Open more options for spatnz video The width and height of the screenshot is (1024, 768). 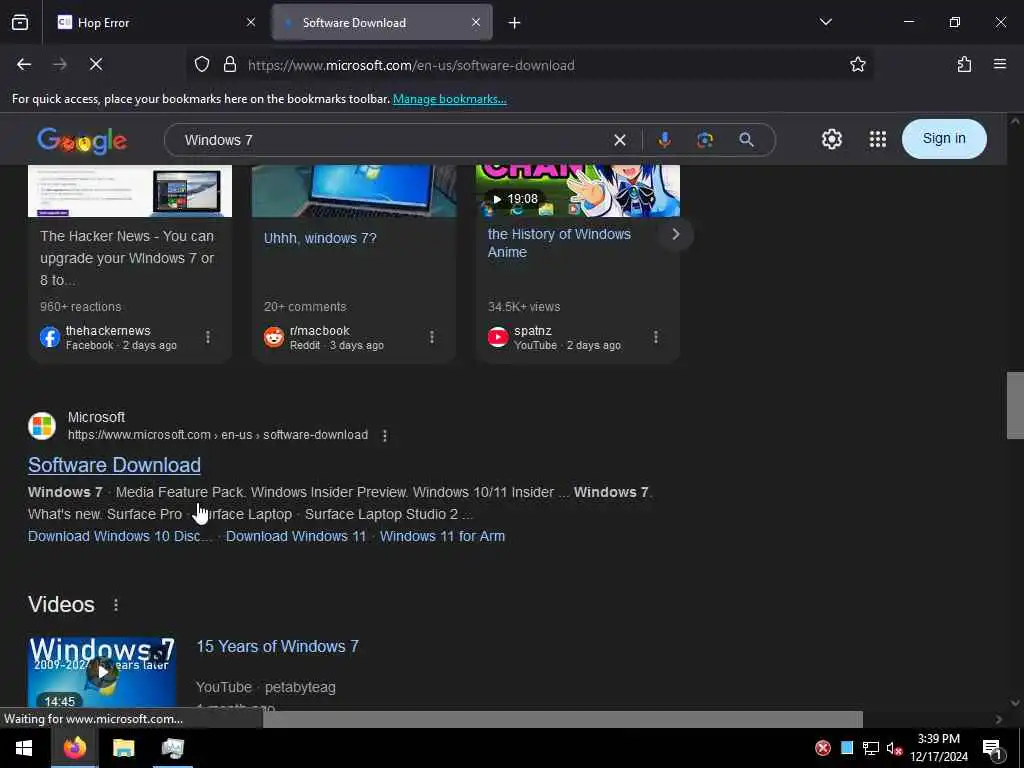click(656, 337)
